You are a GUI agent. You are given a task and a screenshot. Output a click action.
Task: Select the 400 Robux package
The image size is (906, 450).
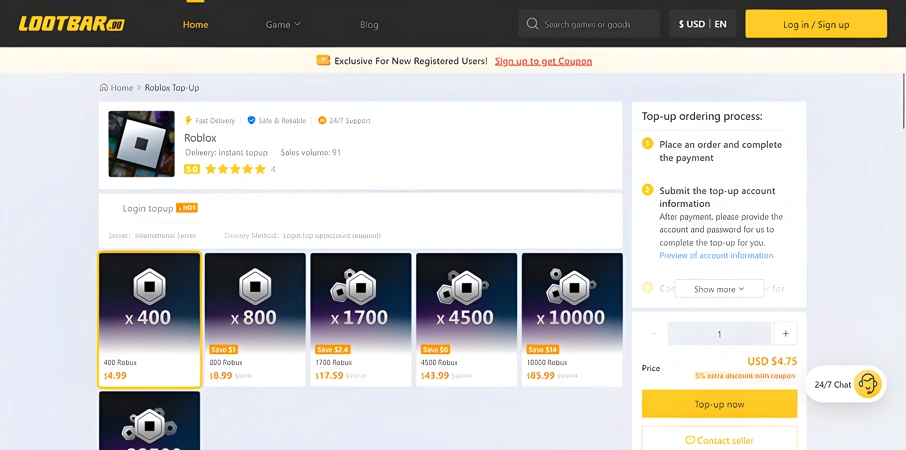pyautogui.click(x=150, y=319)
